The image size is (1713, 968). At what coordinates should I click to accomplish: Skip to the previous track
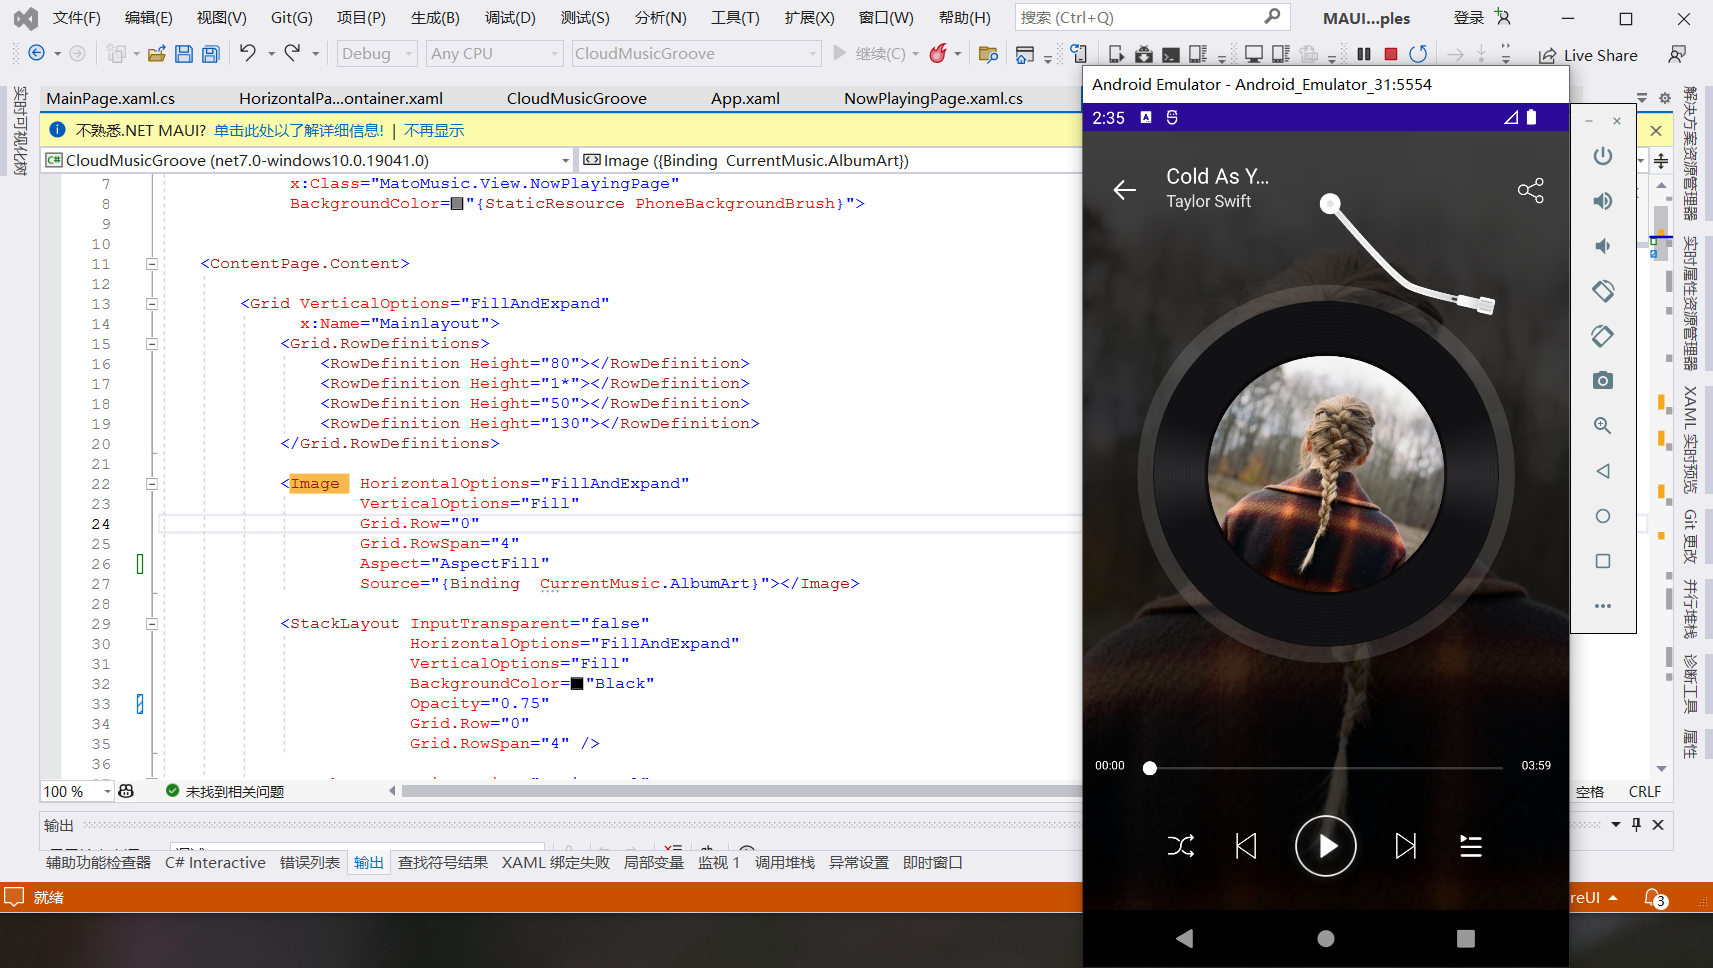[1246, 846]
